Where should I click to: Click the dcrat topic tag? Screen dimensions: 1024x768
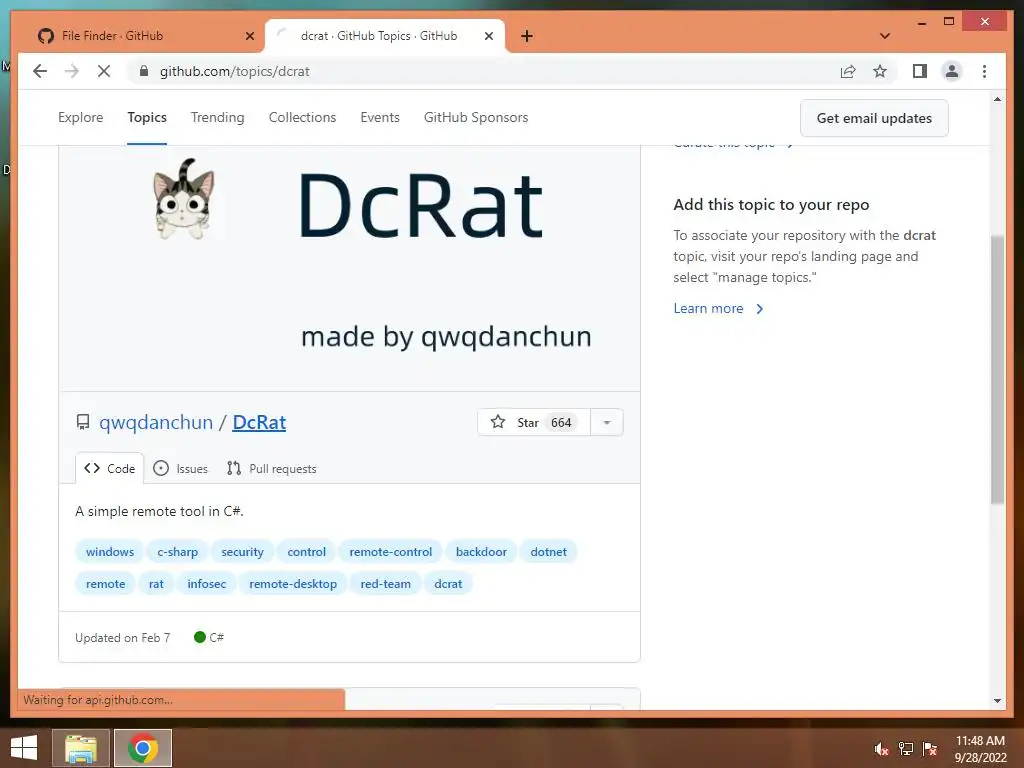click(448, 584)
